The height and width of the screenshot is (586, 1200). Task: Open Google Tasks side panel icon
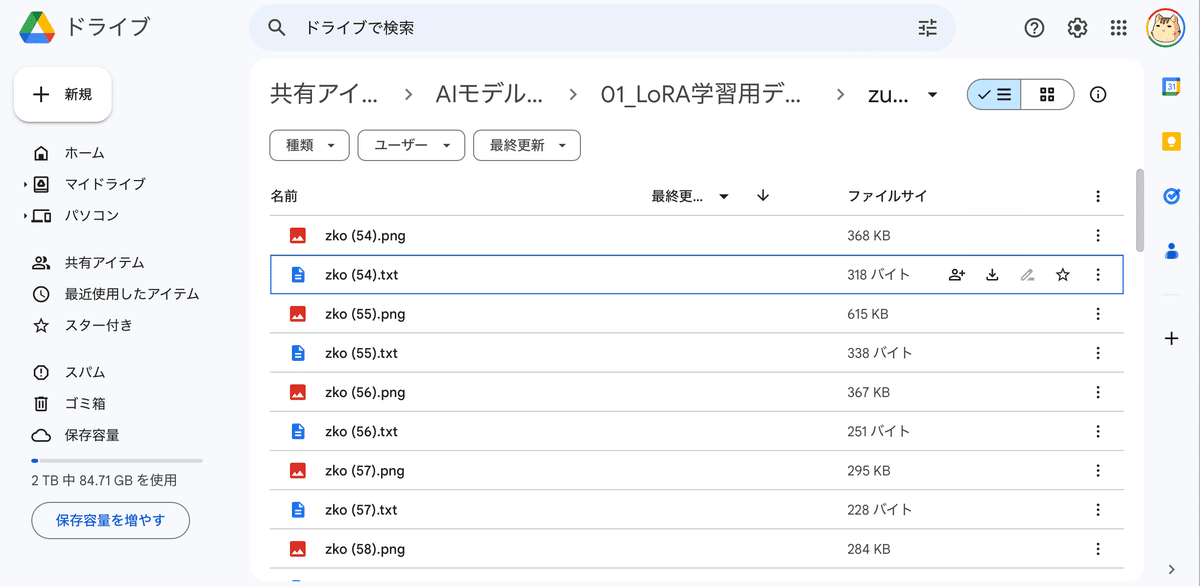(x=1172, y=196)
